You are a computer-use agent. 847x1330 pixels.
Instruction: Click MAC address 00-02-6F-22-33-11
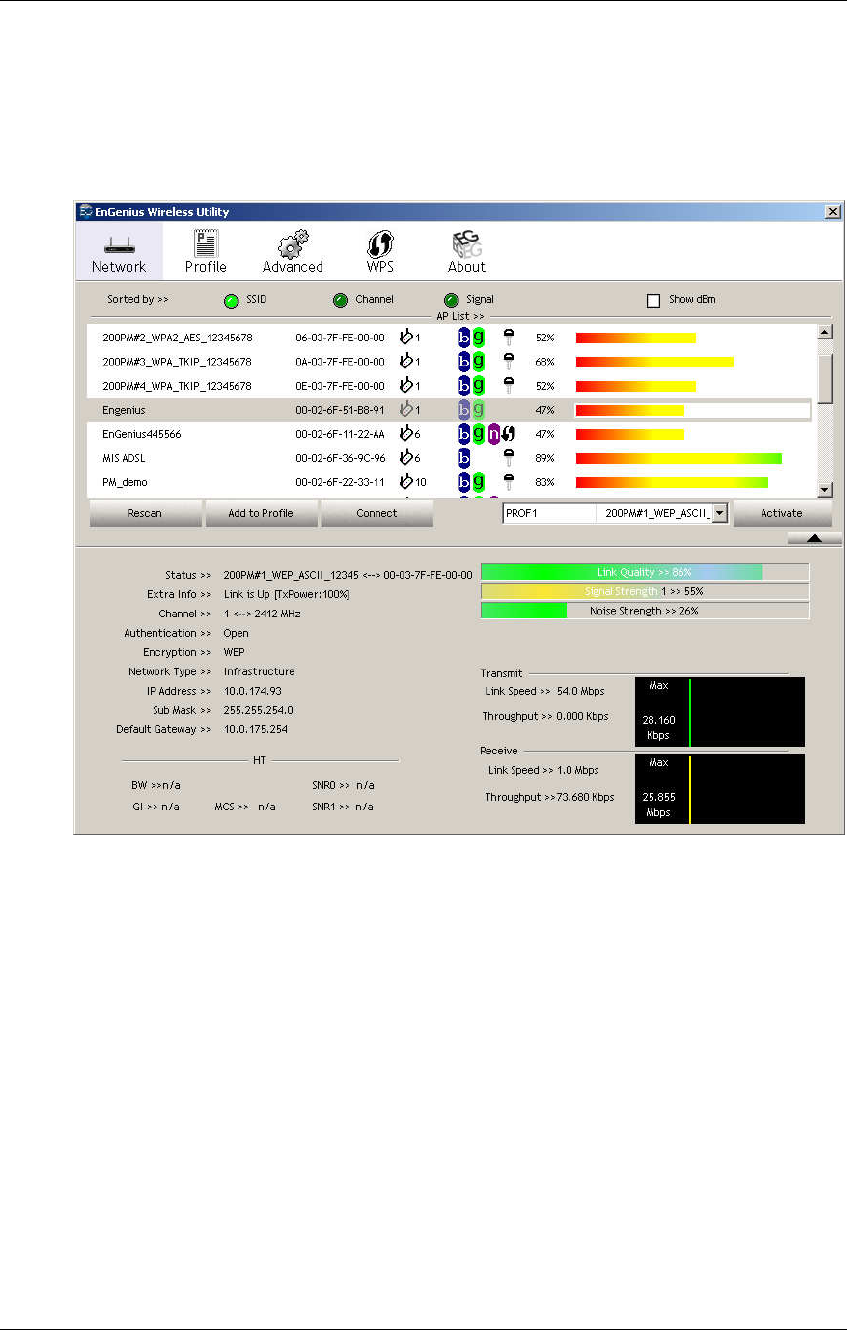click(340, 482)
